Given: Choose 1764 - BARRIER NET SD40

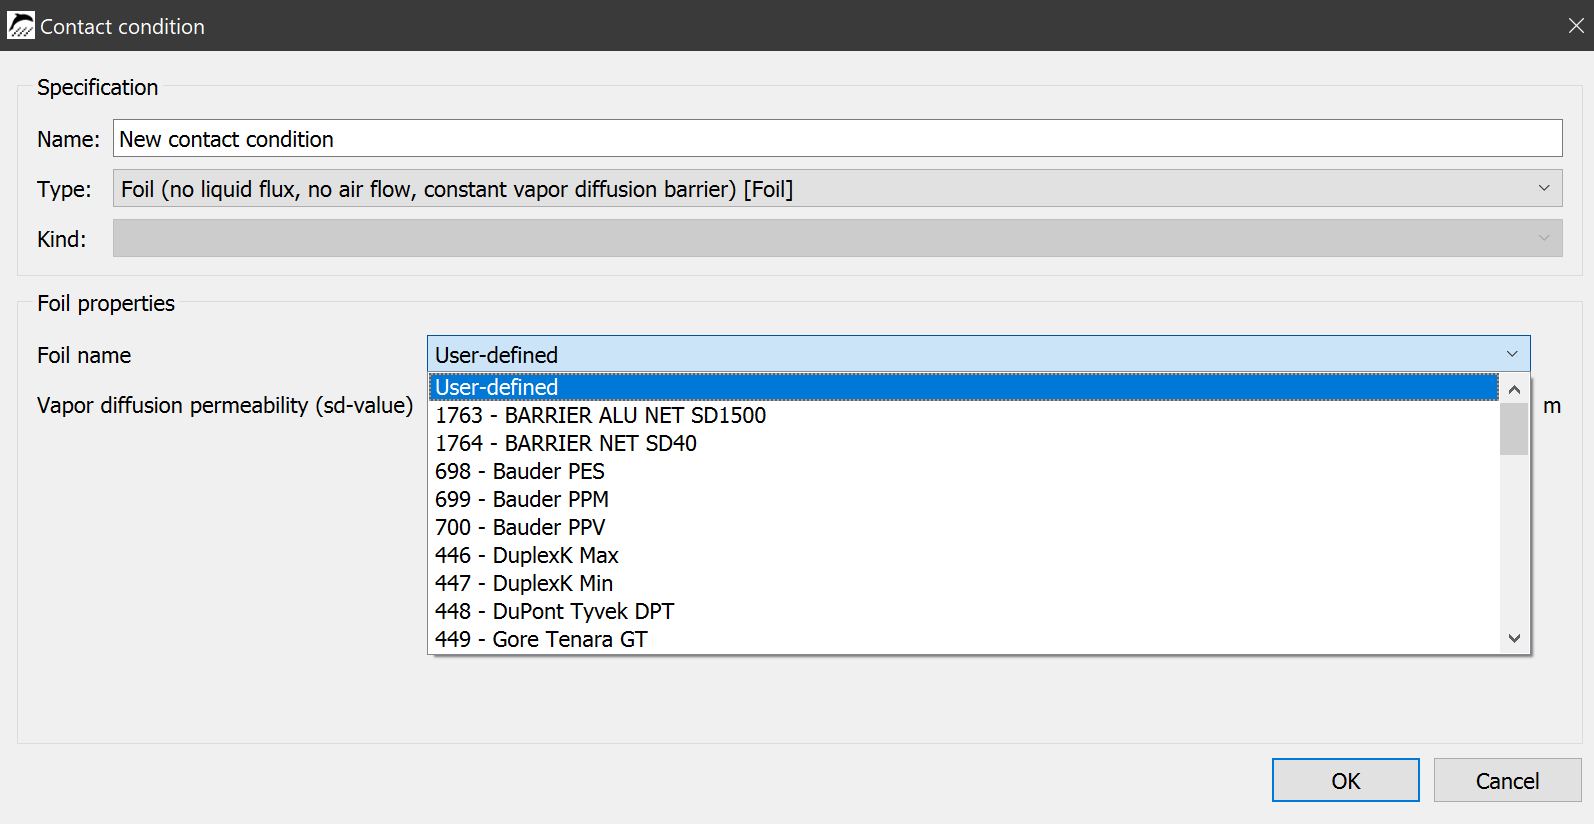Looking at the screenshot, I should (964, 443).
